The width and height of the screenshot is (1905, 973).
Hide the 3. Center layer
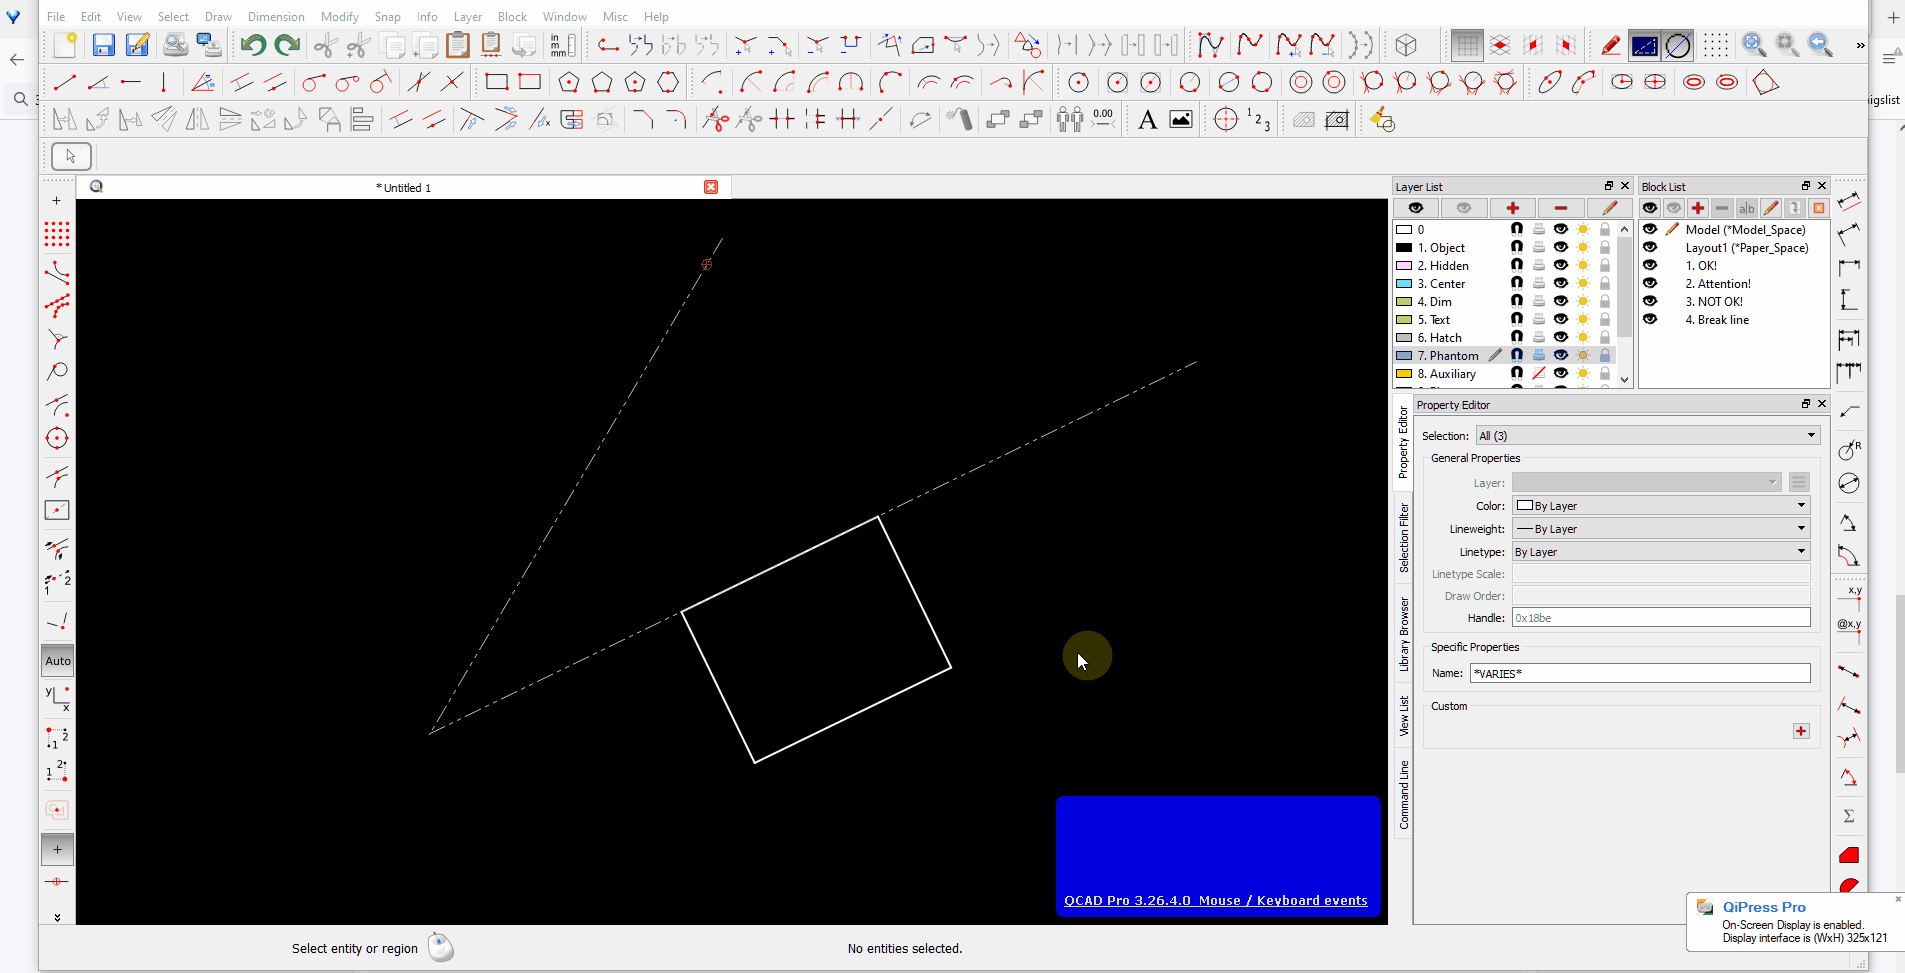click(1560, 284)
